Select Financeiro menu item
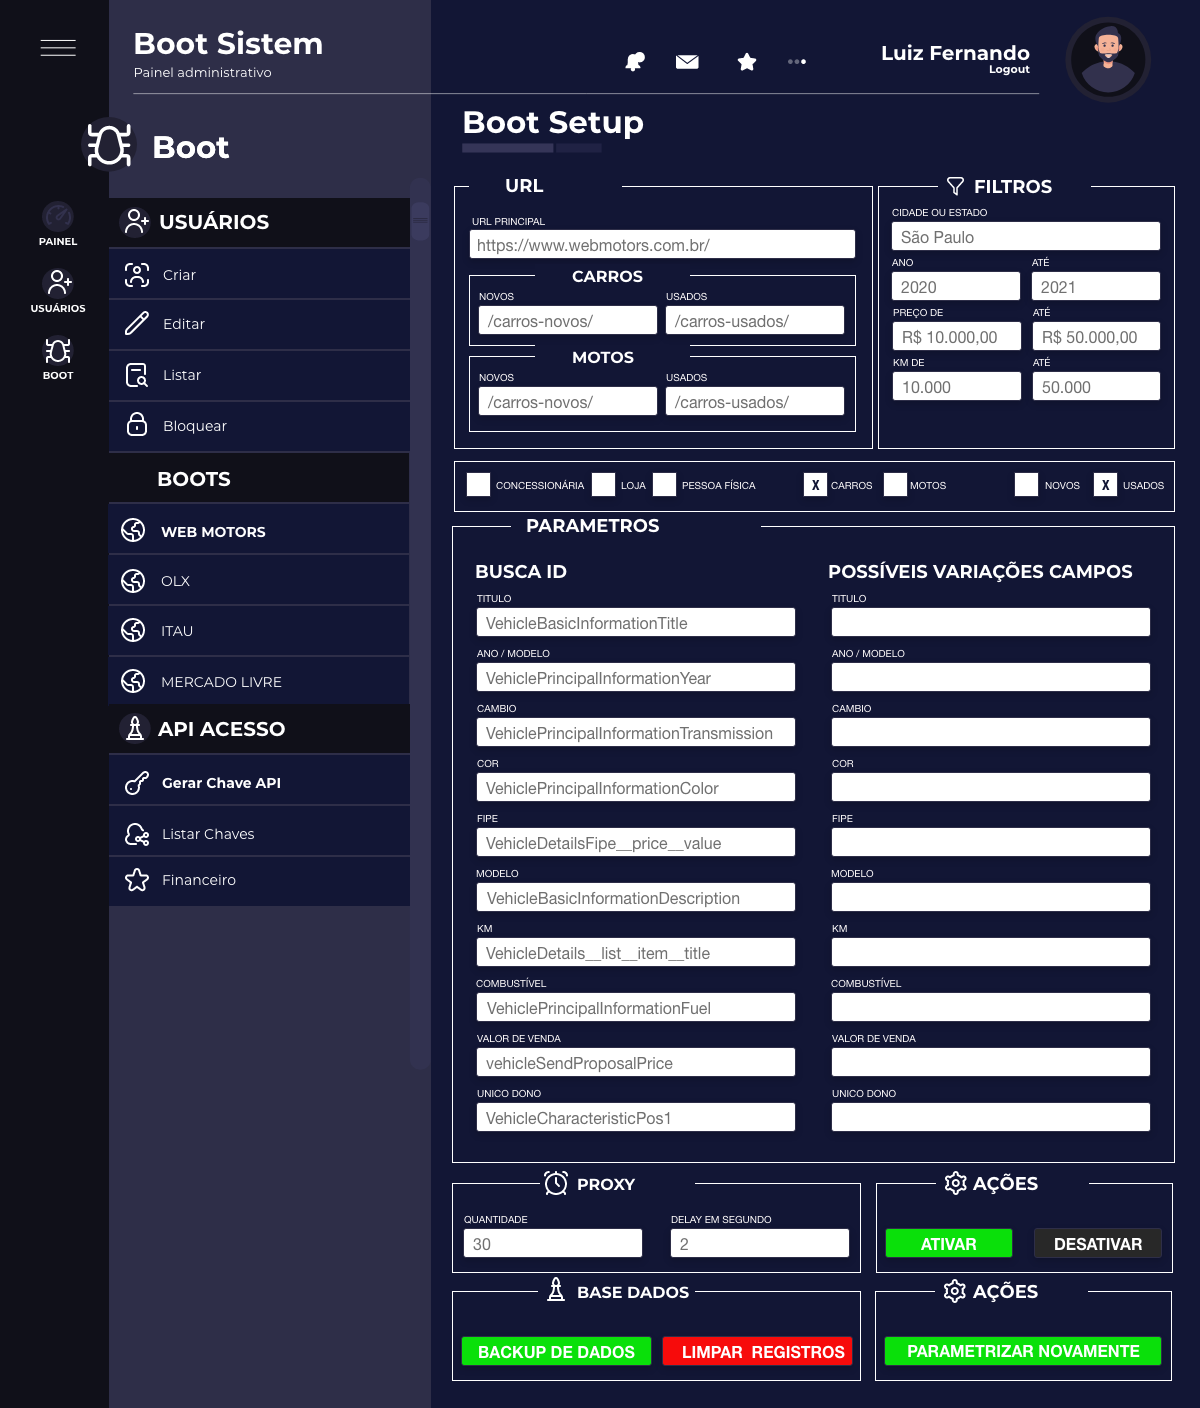This screenshot has width=1200, height=1408. (x=259, y=880)
